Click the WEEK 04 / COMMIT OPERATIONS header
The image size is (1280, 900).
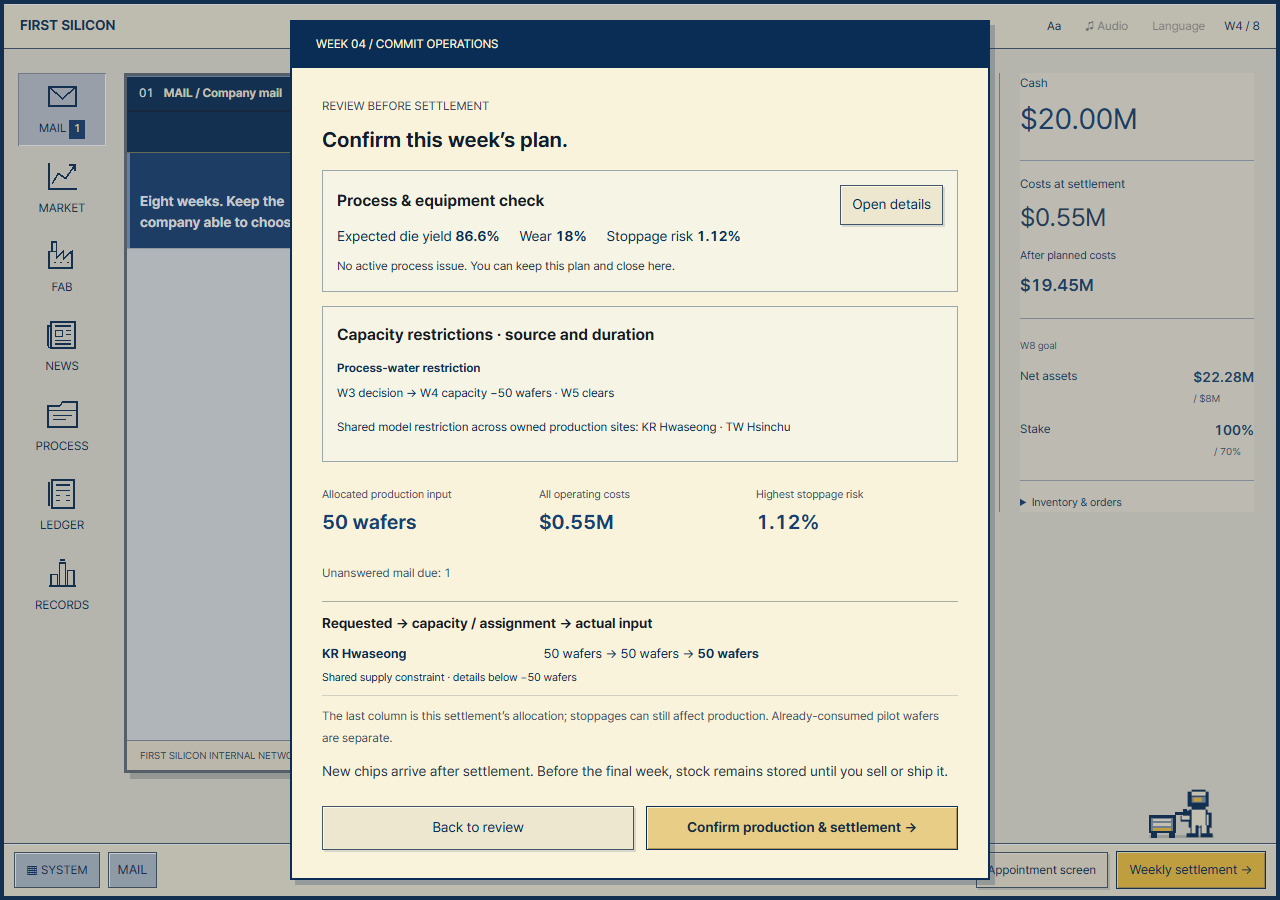(x=407, y=44)
